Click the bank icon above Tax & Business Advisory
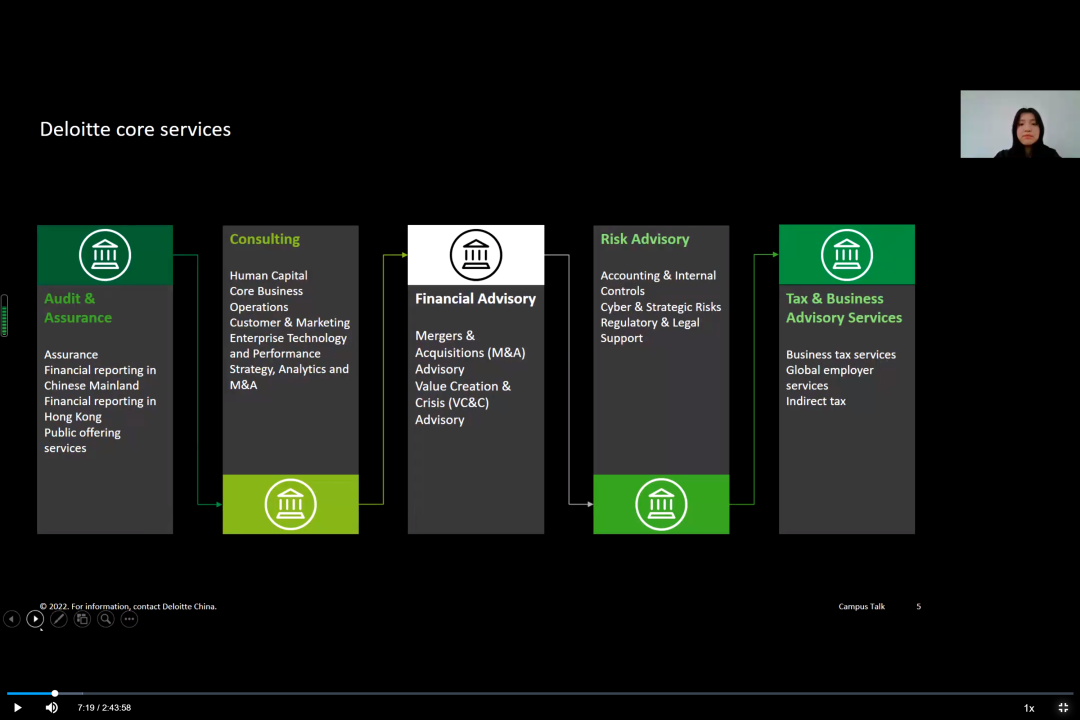Screen dimensions: 1080x720 point(847,255)
